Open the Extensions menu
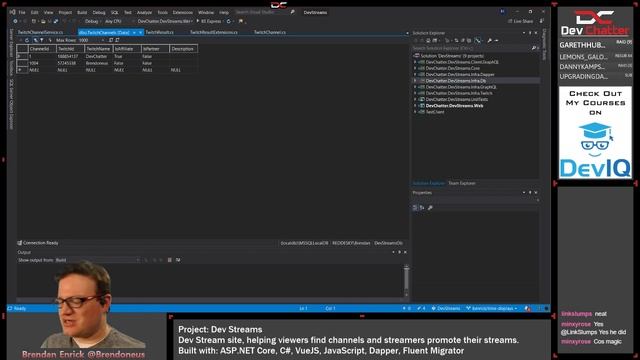 coord(182,13)
